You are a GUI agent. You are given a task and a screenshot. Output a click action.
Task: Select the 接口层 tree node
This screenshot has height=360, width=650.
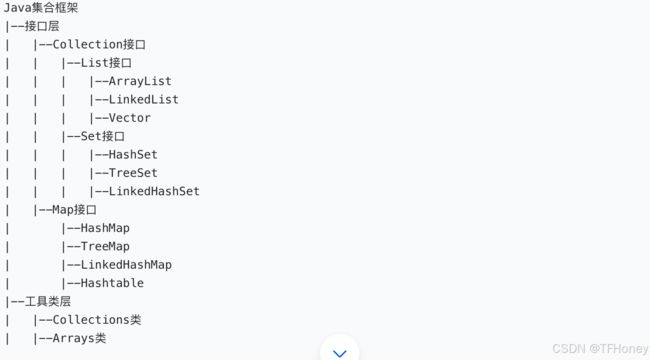coord(42,26)
